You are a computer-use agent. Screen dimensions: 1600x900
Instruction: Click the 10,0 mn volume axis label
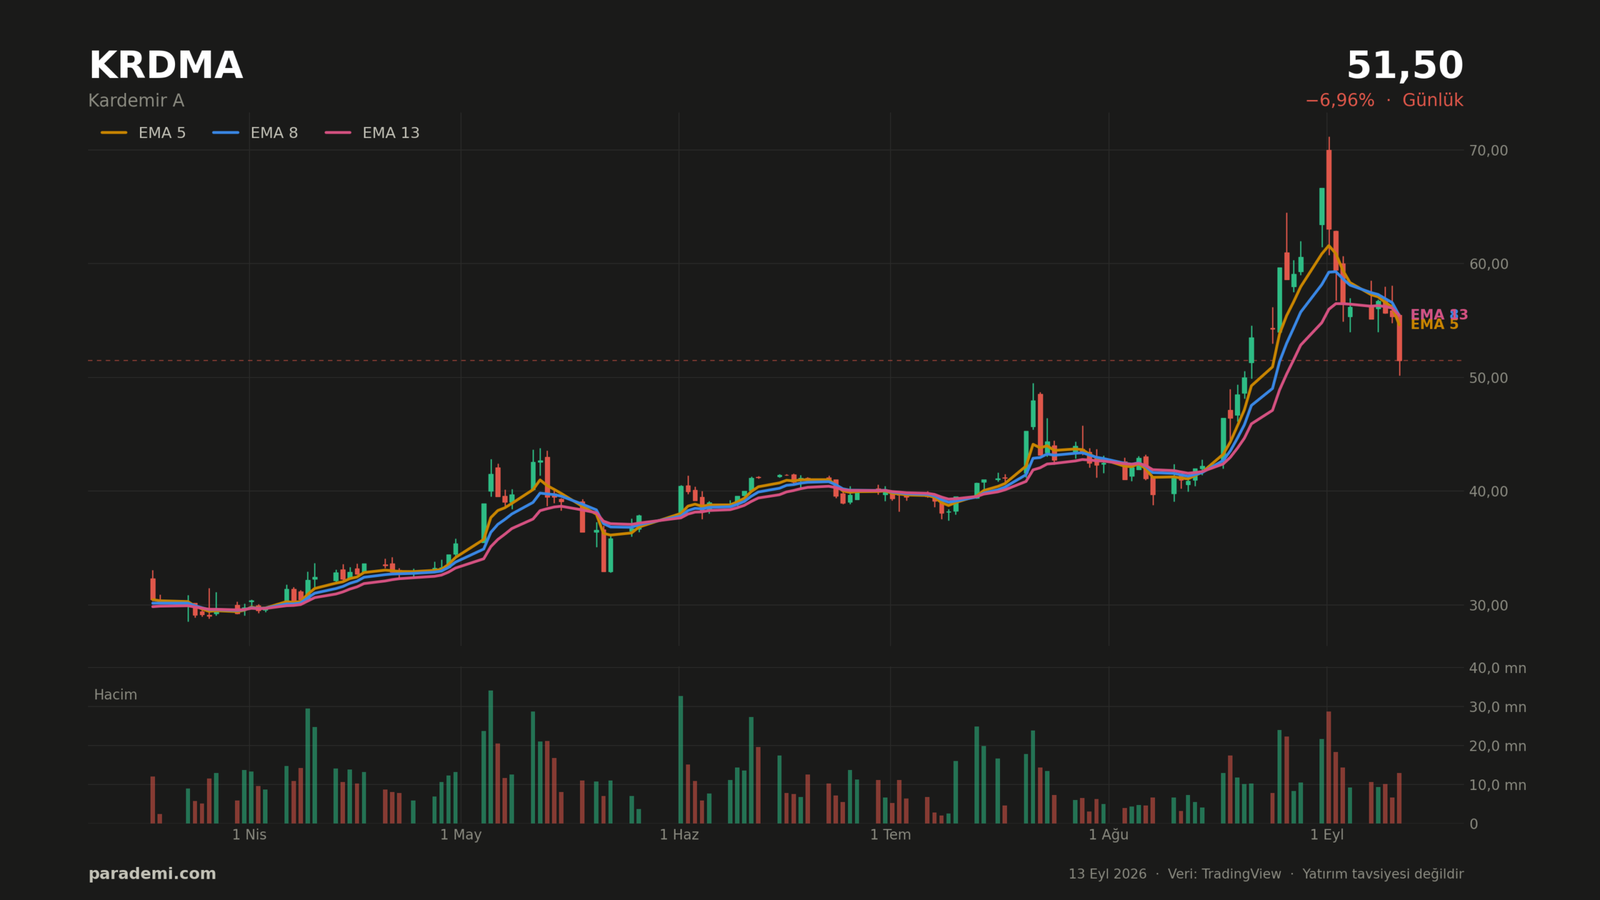coord(1497,785)
